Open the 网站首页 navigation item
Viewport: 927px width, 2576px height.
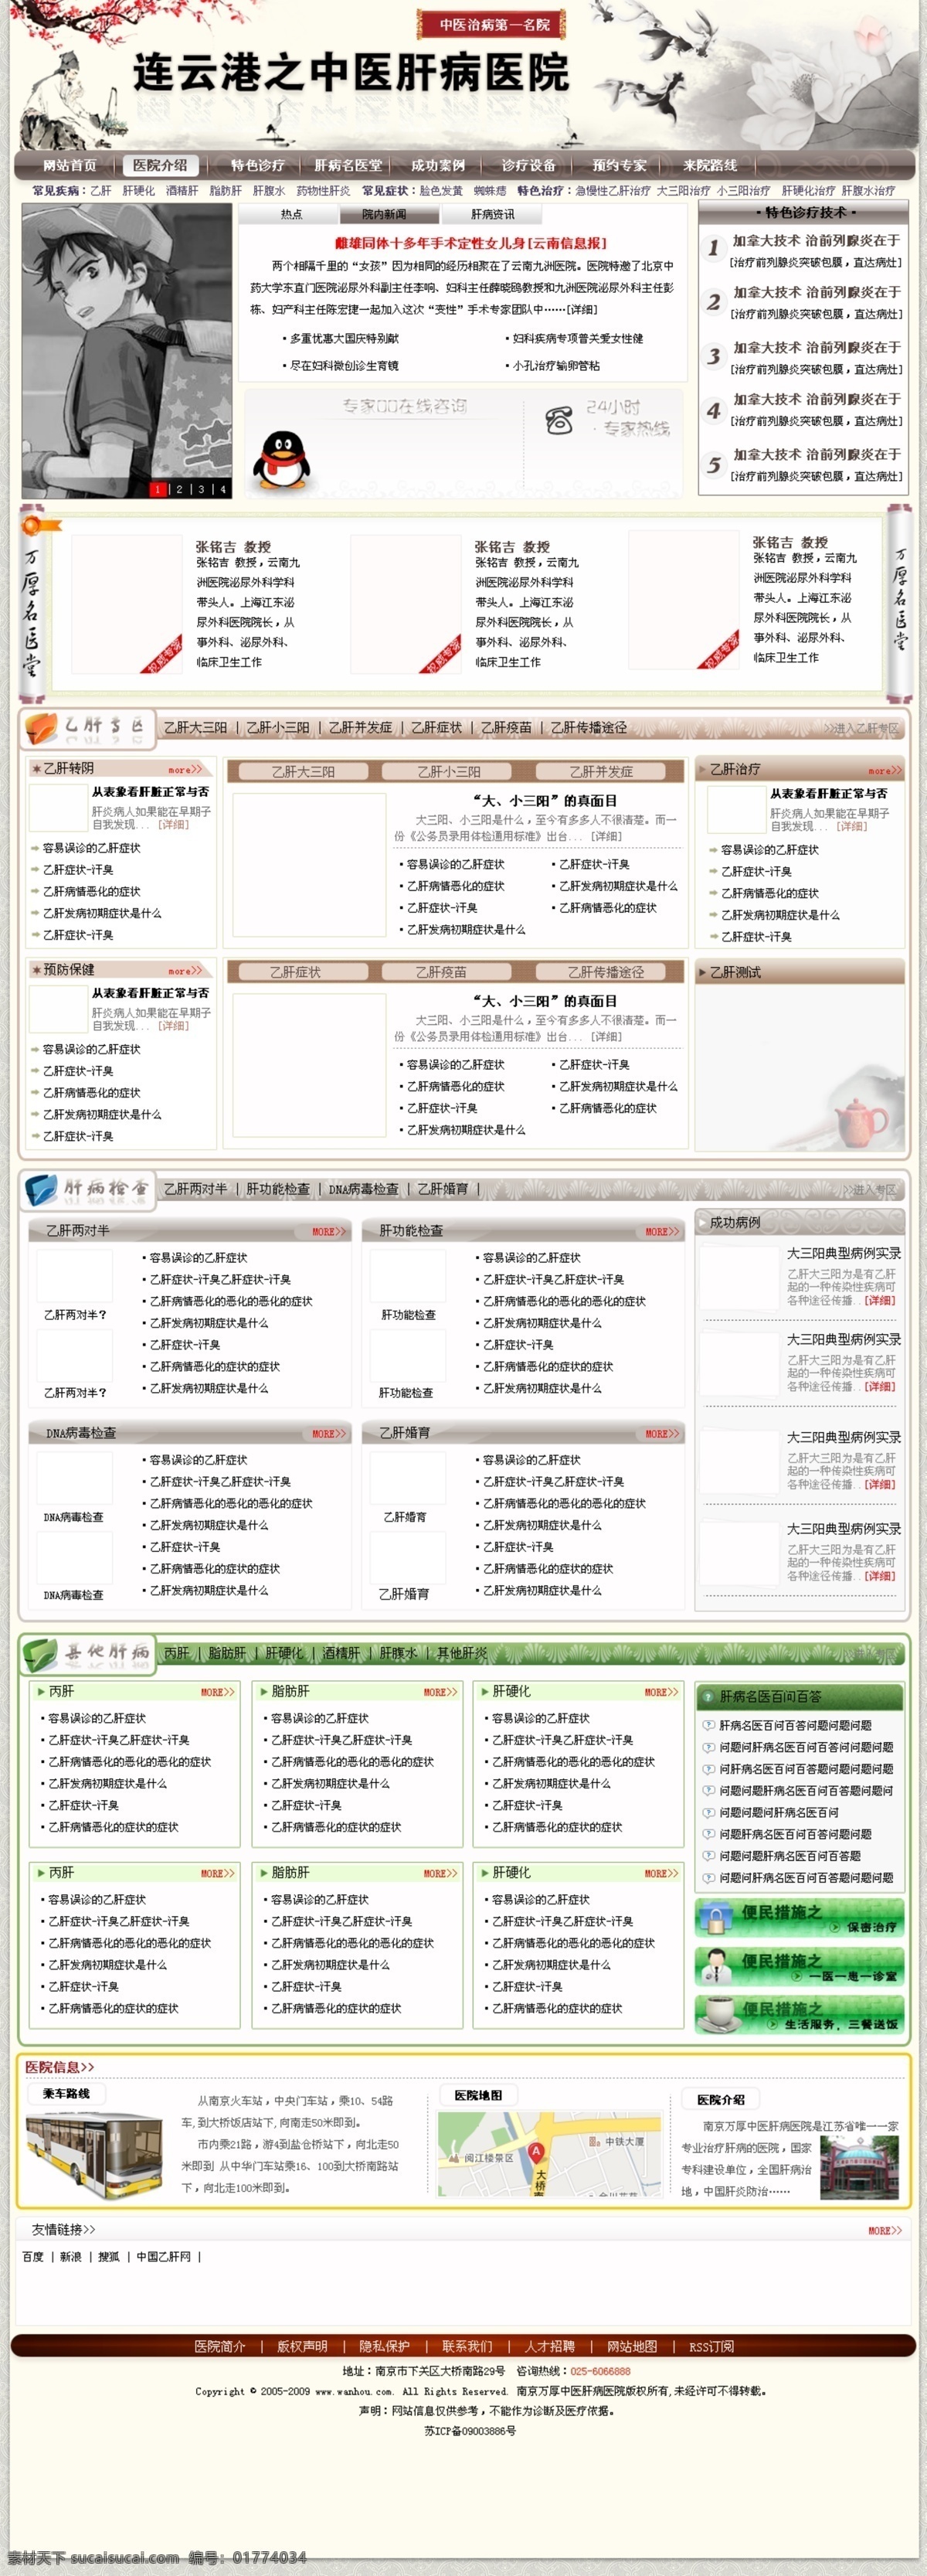click(x=70, y=166)
